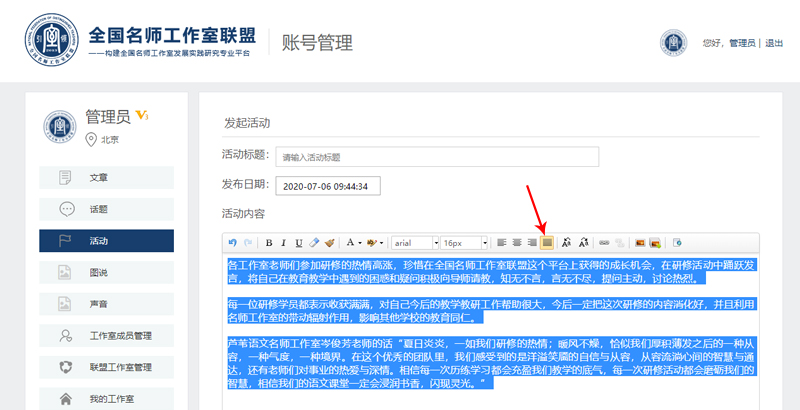The image size is (800, 410).
Task: Click the shield icon beside 联盟工作室管理
Action: (66, 367)
